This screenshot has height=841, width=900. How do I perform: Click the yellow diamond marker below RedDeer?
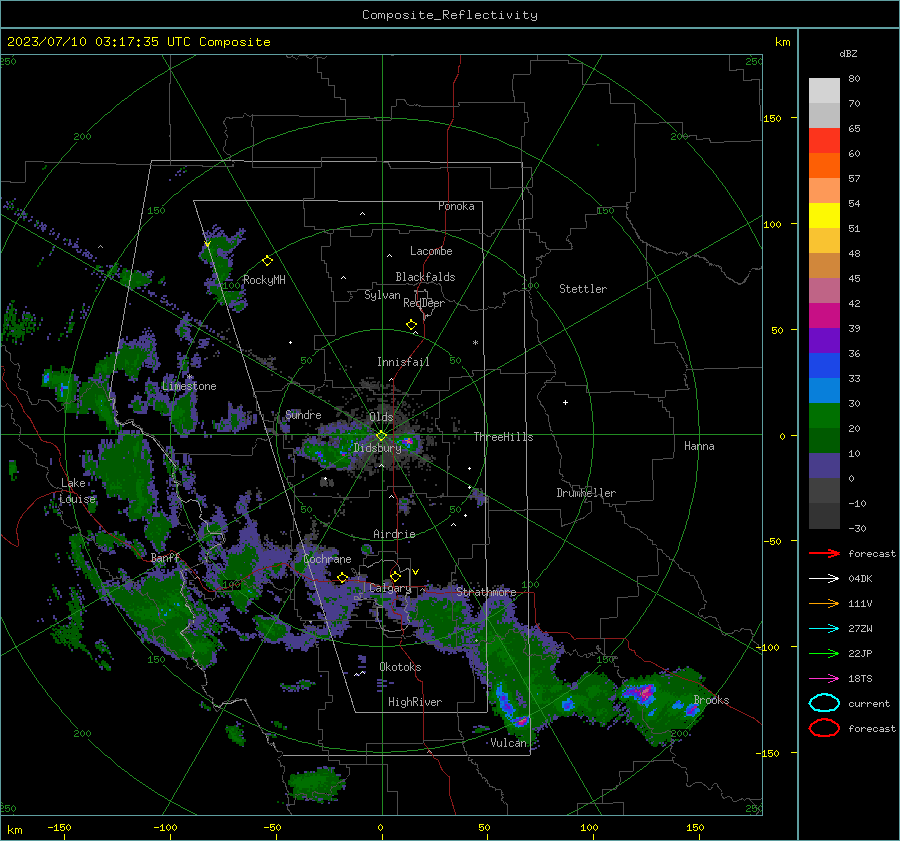tap(411, 325)
